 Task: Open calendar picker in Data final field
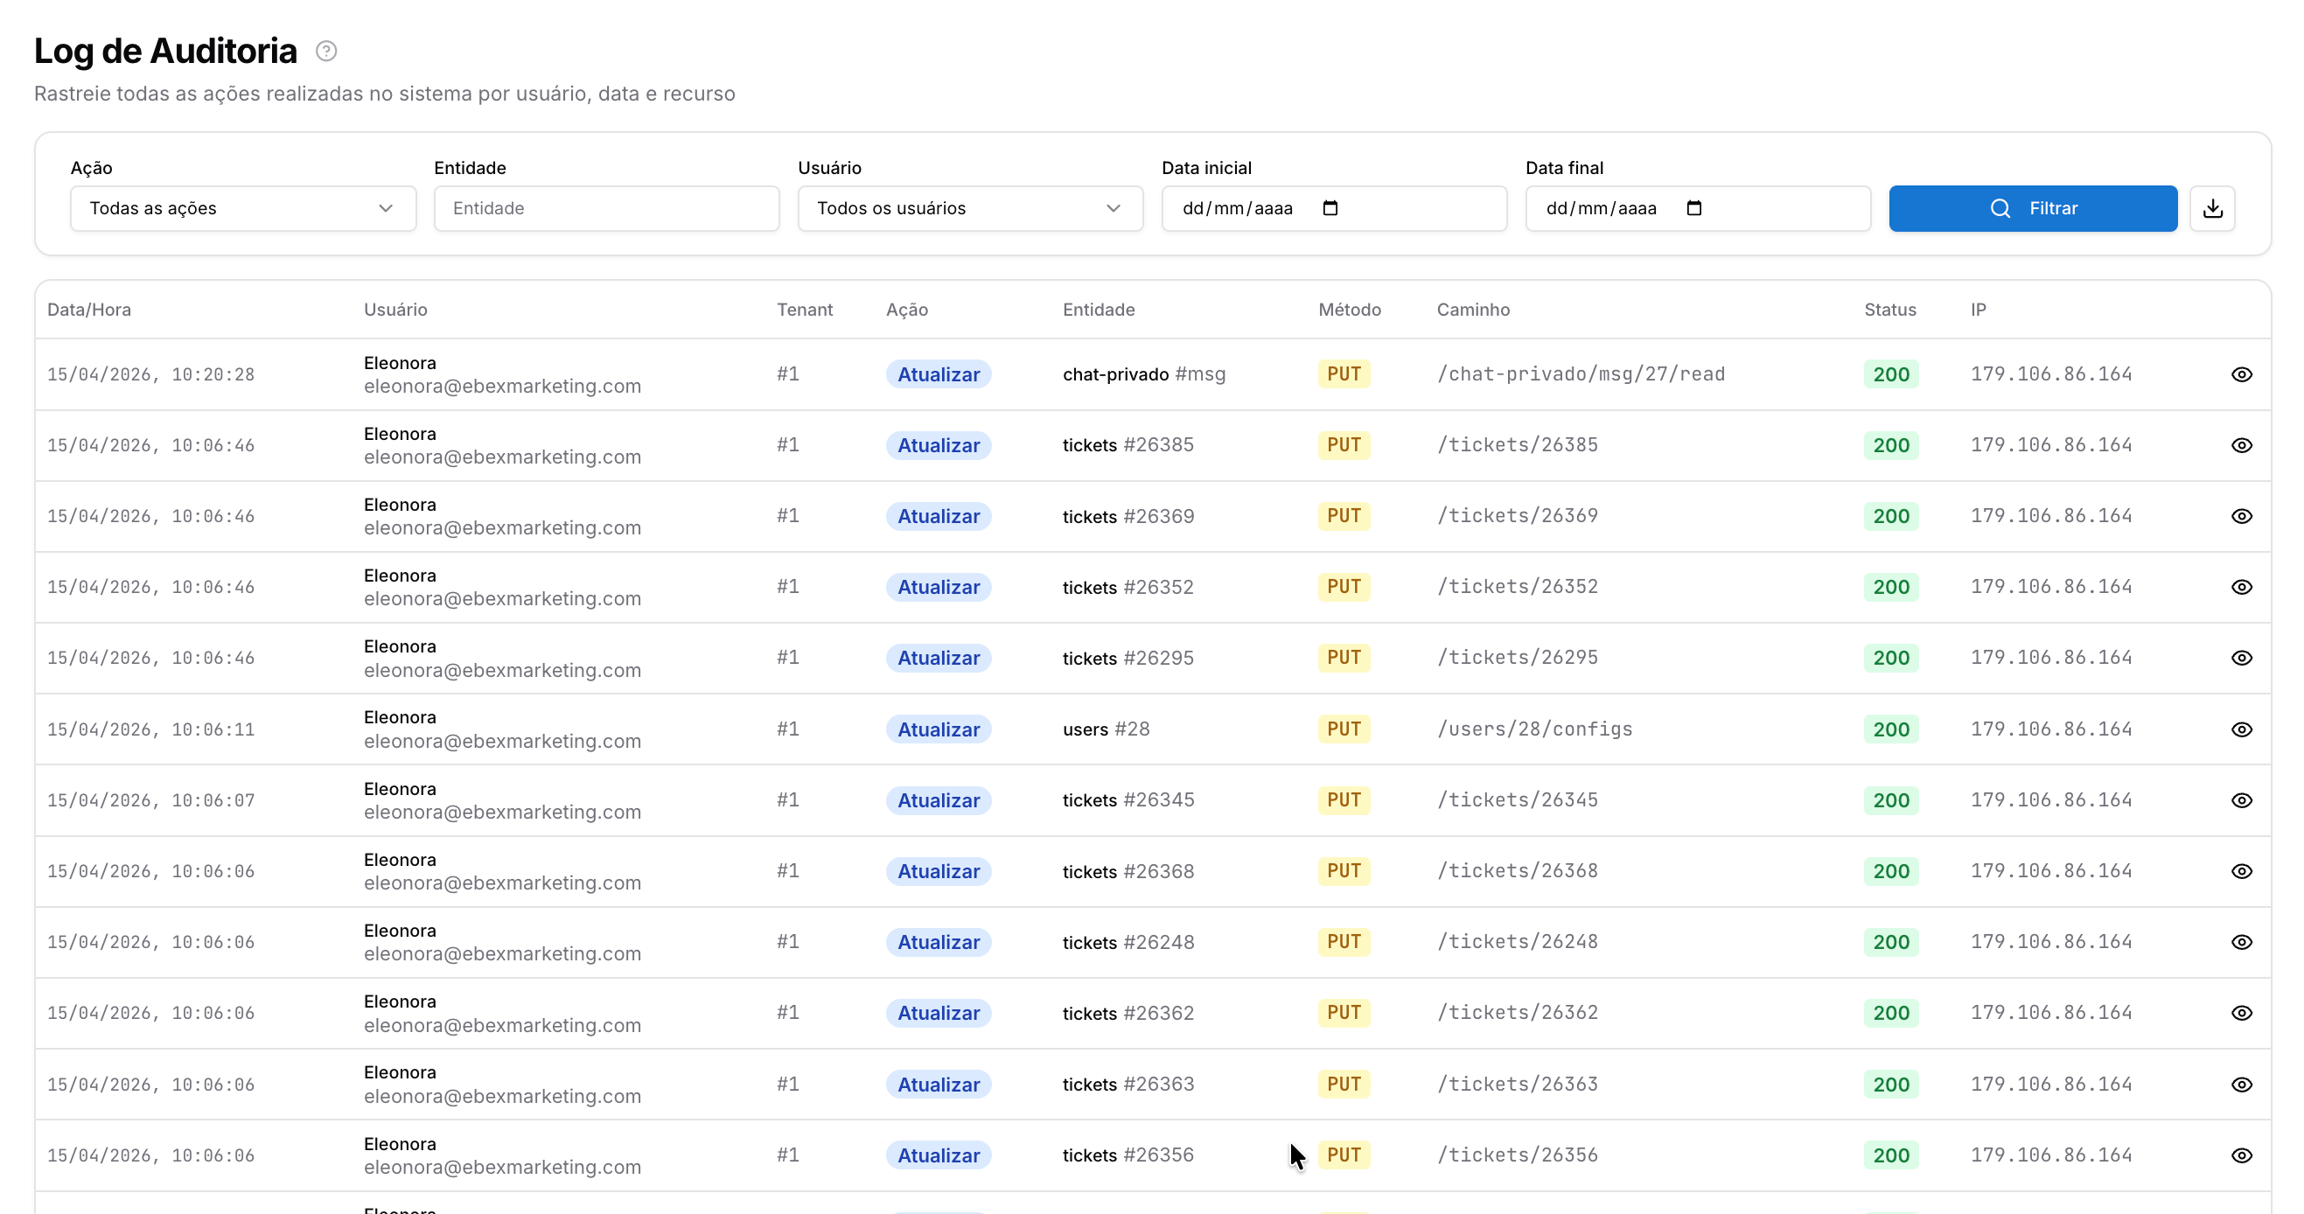pyautogui.click(x=1694, y=208)
